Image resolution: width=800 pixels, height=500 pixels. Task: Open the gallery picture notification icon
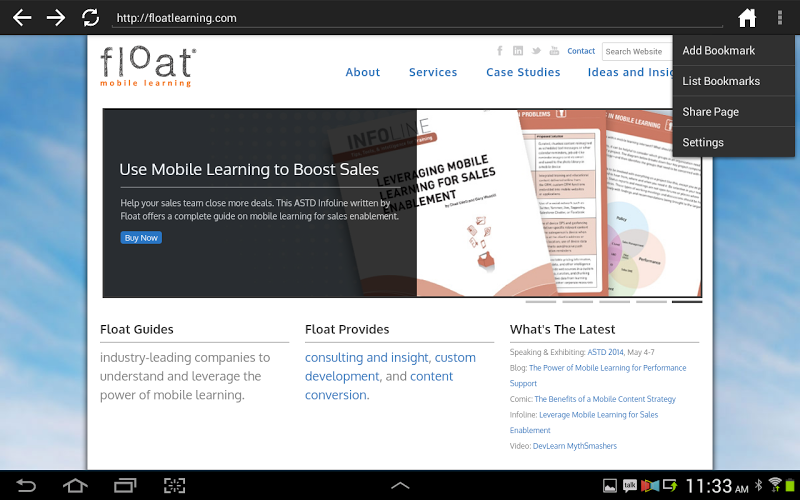(x=609, y=486)
